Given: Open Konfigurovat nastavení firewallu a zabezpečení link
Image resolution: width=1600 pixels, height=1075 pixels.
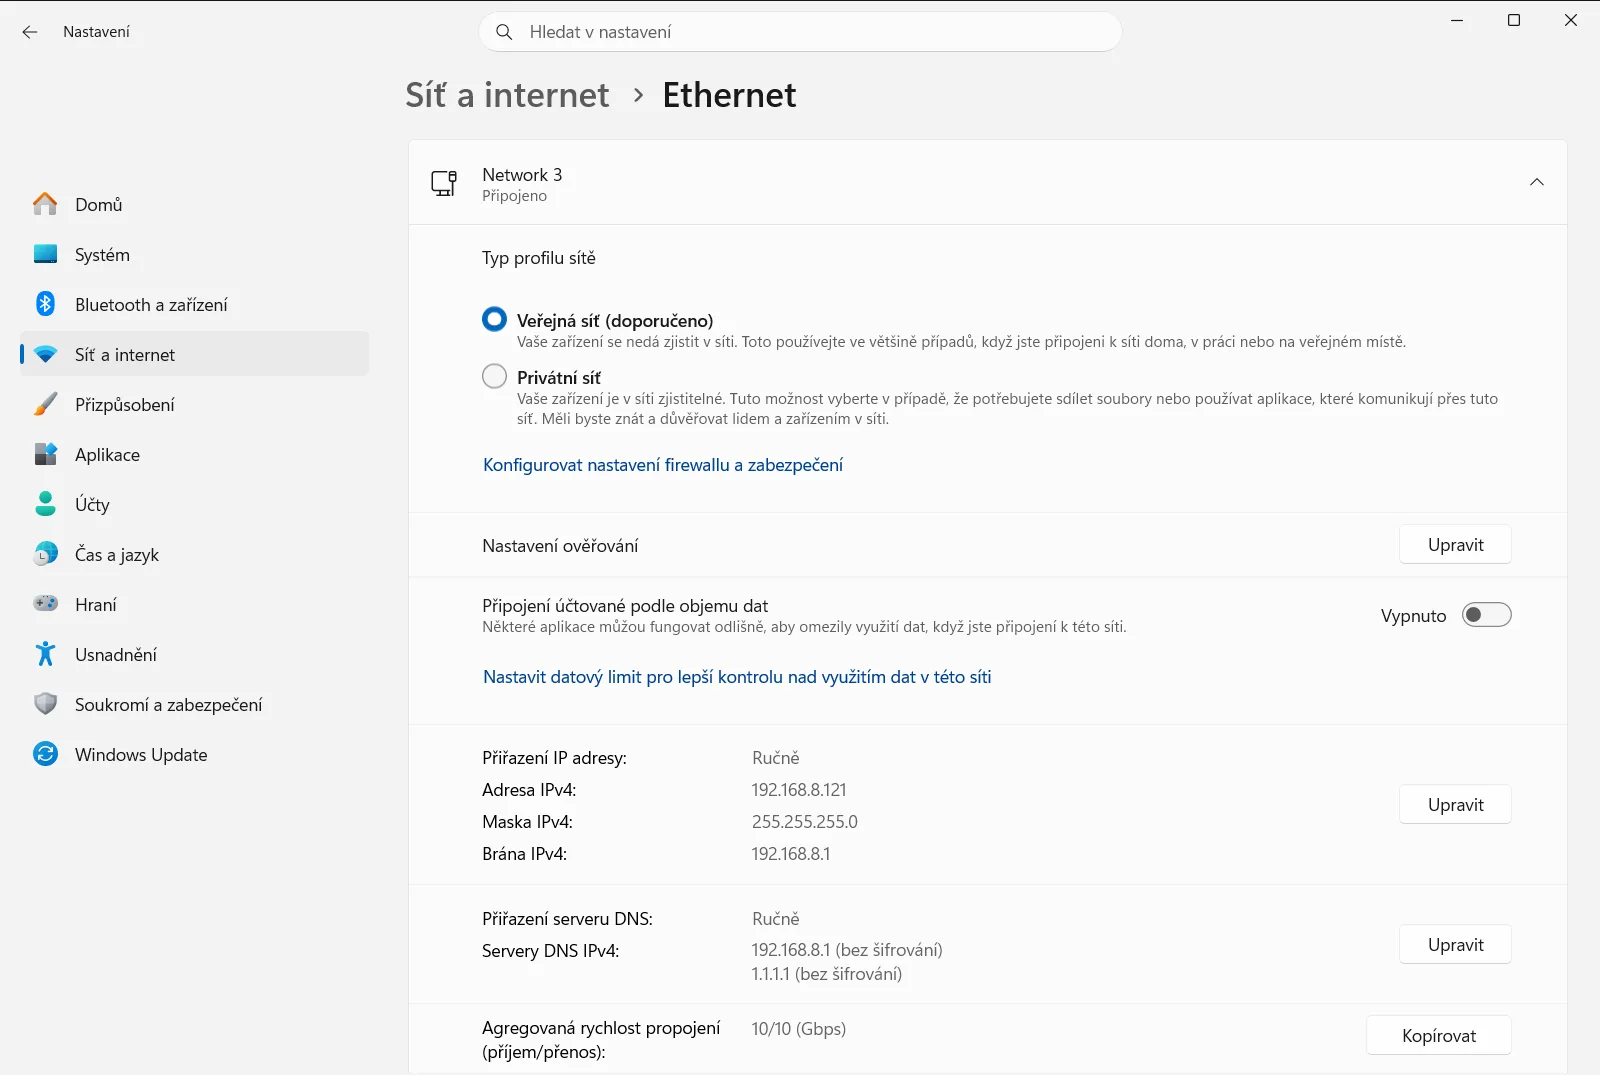Looking at the screenshot, I should coord(663,465).
